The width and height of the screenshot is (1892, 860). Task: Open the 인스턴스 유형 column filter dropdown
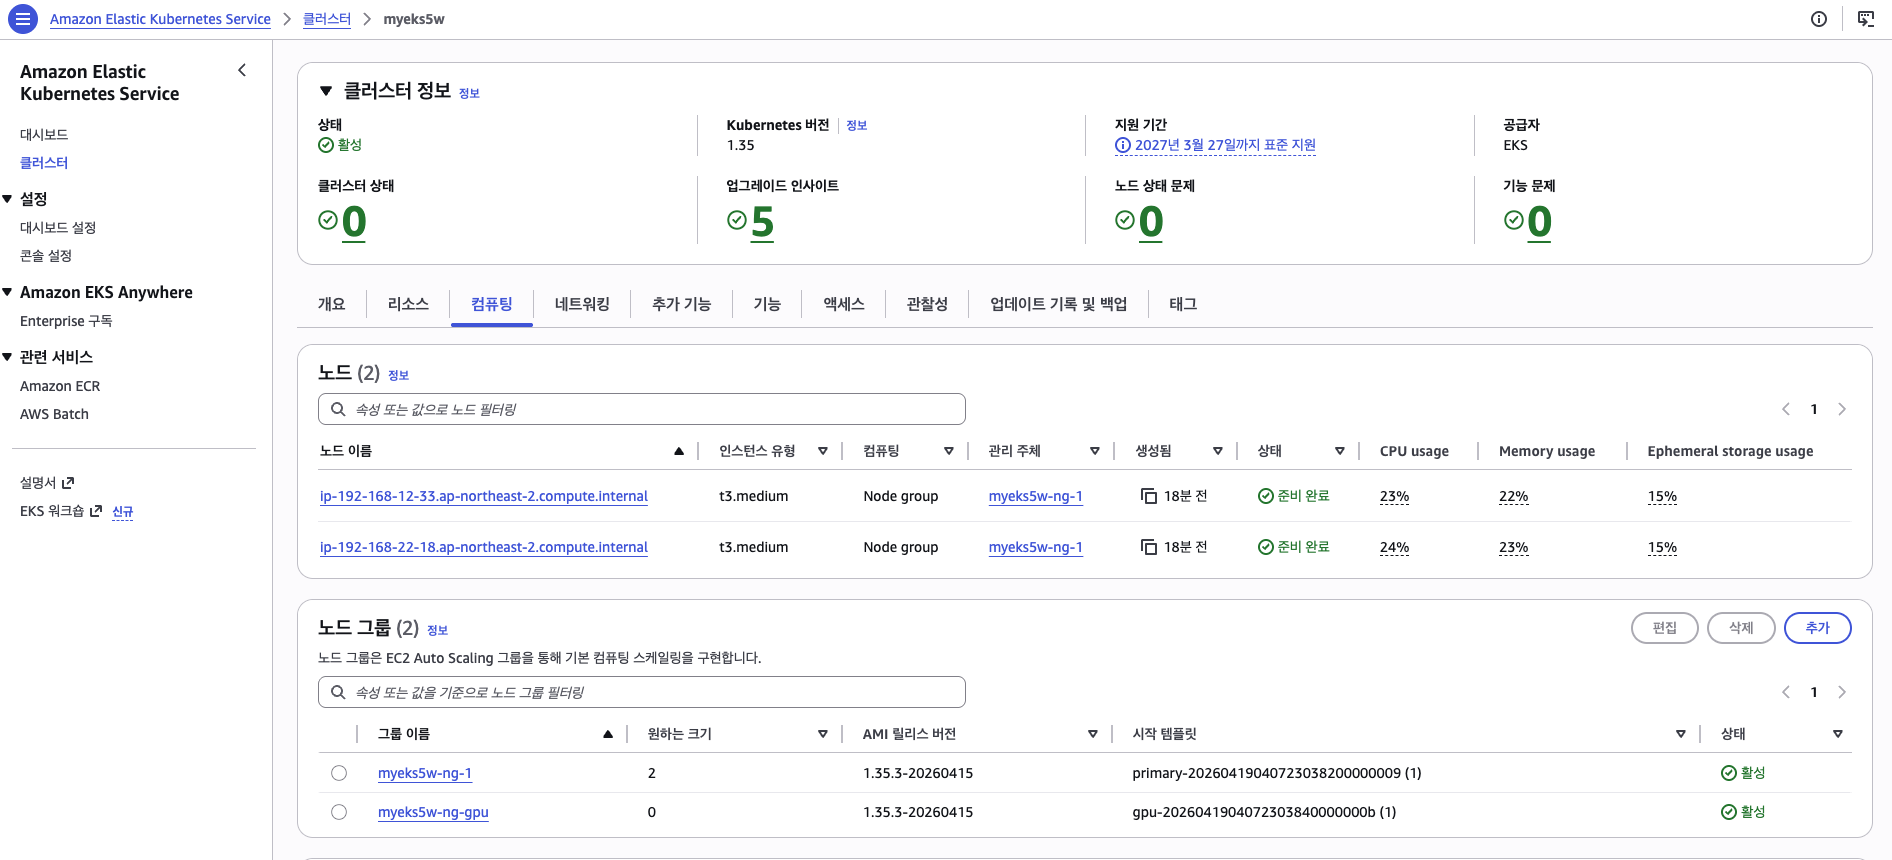(823, 451)
